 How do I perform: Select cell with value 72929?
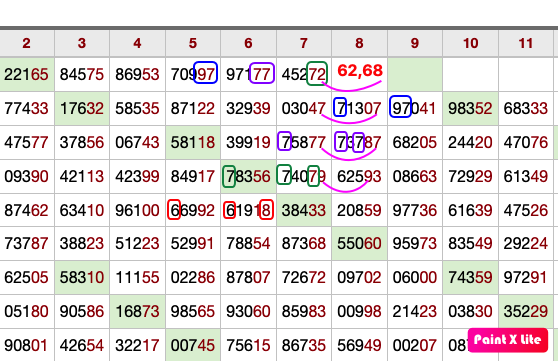(470, 176)
